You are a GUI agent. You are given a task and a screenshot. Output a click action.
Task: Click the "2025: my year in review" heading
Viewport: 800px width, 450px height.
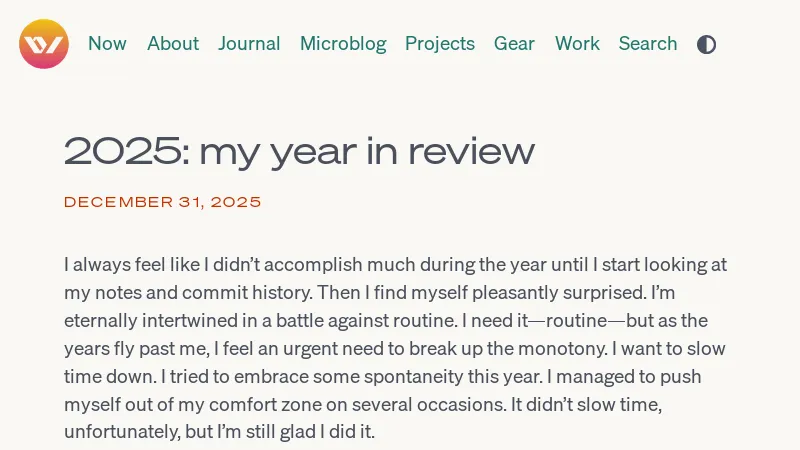[x=299, y=152]
